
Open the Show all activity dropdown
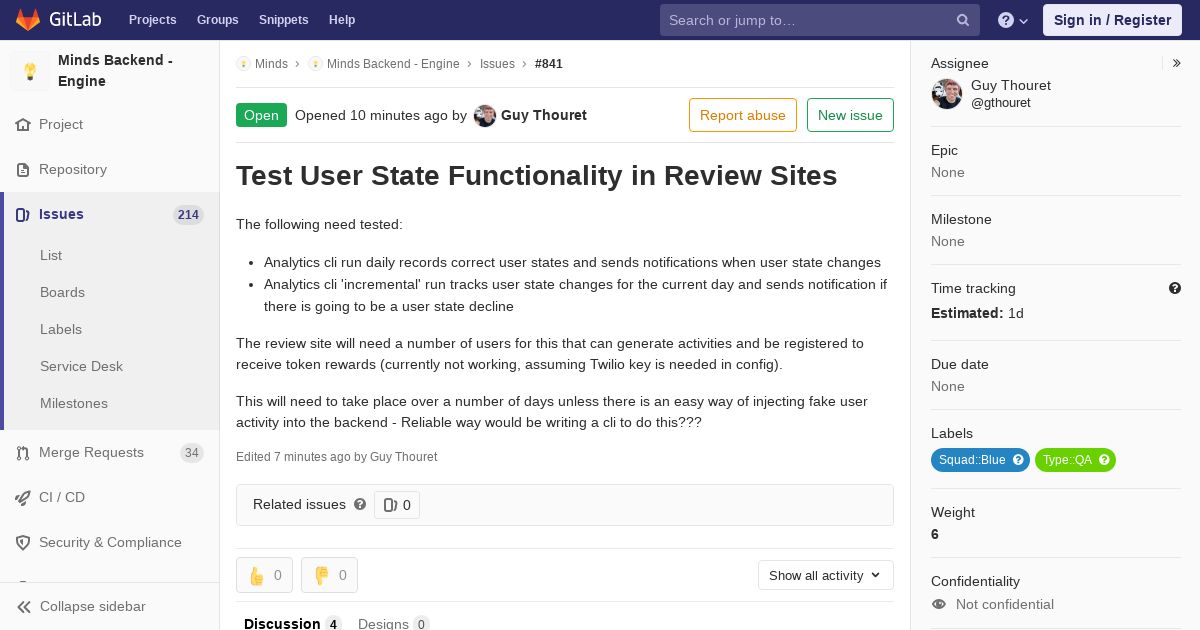[x=825, y=575]
